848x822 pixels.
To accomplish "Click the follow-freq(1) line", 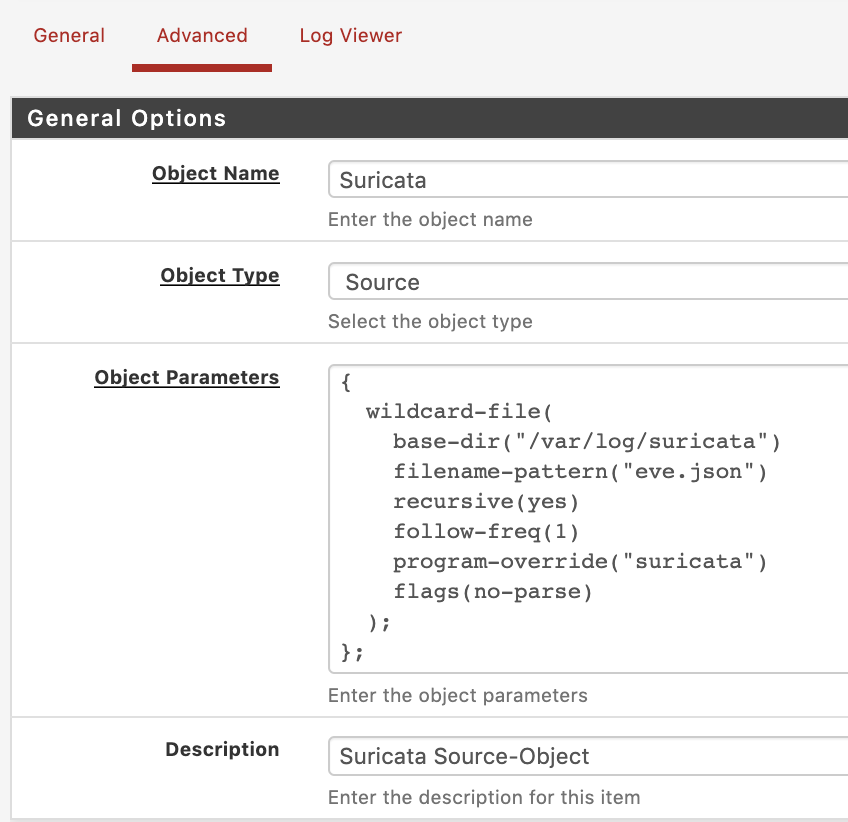I will coord(486,532).
